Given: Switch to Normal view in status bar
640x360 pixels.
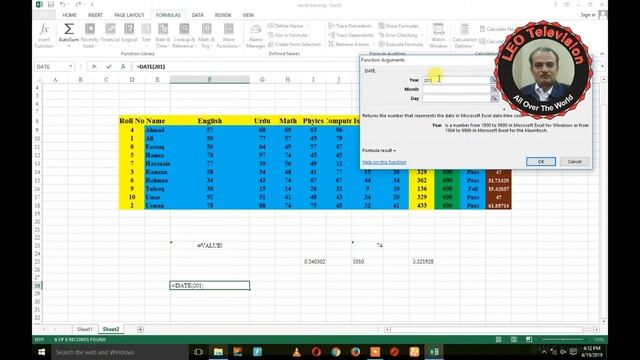Looking at the screenshot, I should (498, 340).
